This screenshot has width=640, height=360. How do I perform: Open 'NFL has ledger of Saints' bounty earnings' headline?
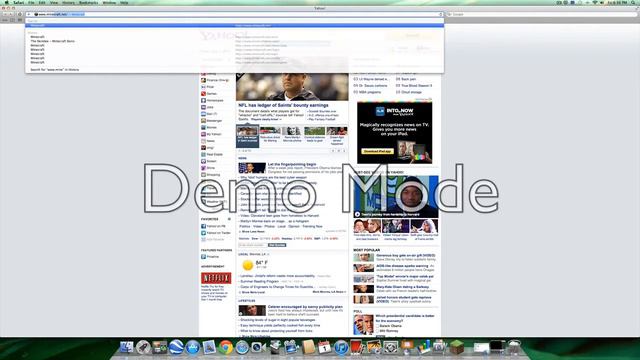[283, 105]
